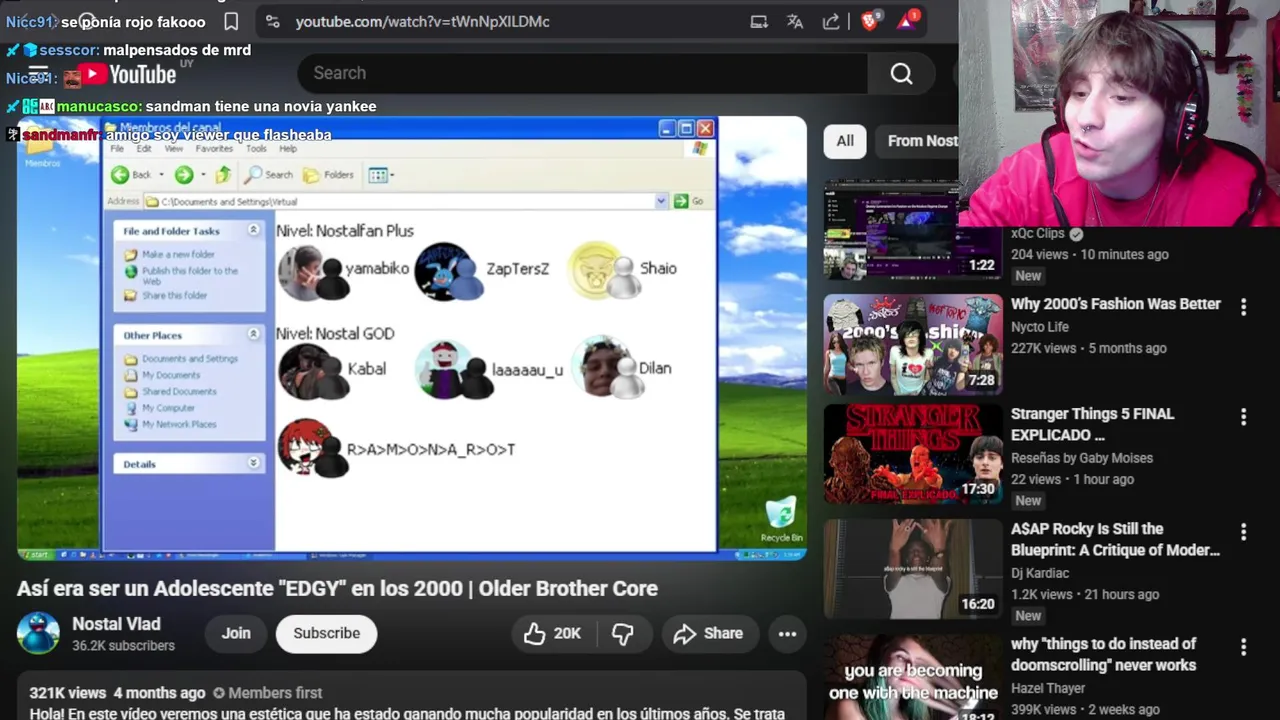Open A$AP Rocky critique thumbnail
Viewport: 1280px width, 720px height.
click(912, 569)
